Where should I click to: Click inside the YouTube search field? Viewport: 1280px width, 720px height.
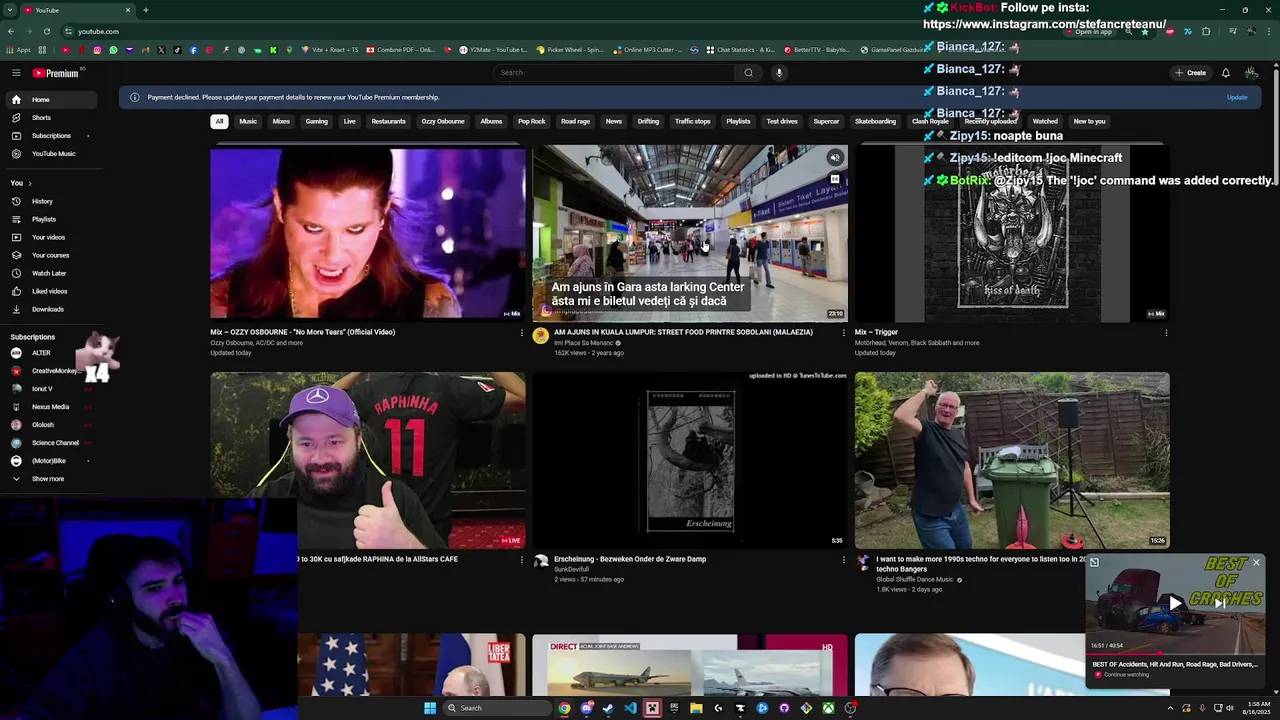click(615, 72)
